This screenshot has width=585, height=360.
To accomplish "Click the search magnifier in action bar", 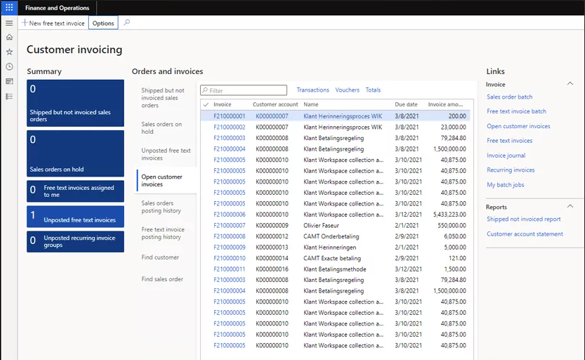I will (127, 23).
